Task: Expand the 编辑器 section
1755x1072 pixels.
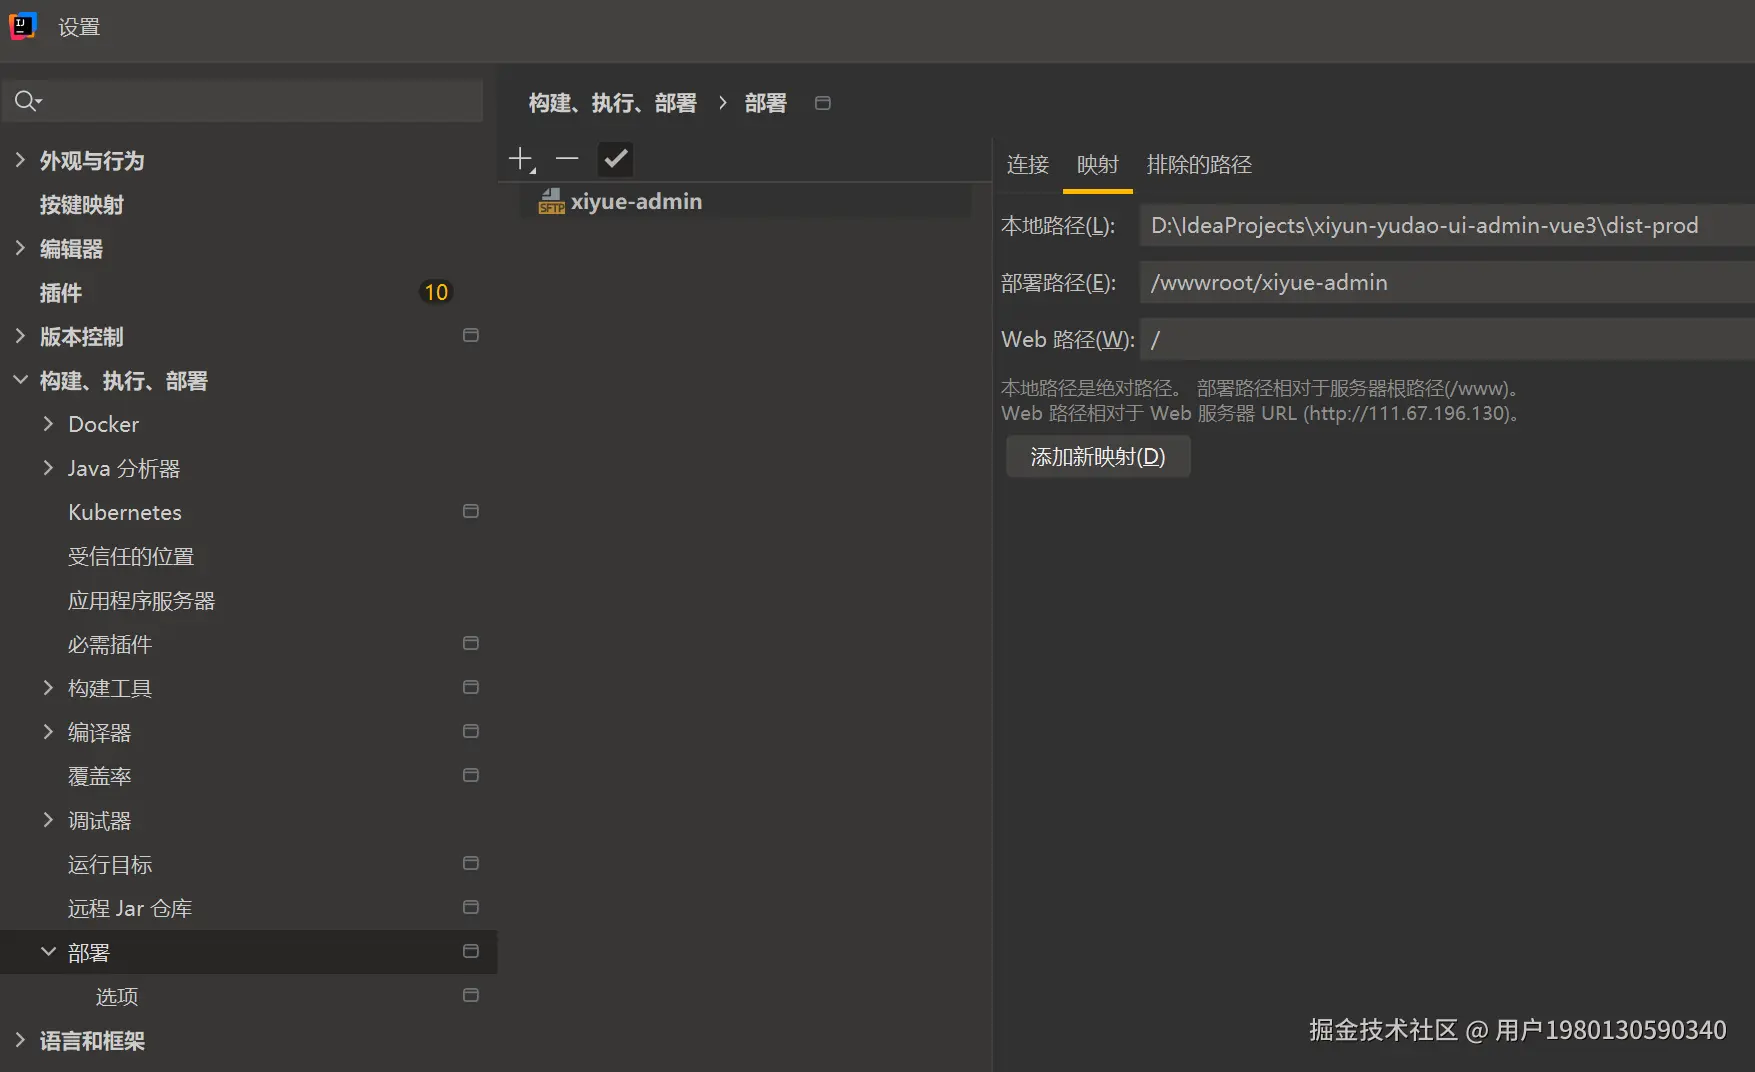Action: [x=20, y=248]
